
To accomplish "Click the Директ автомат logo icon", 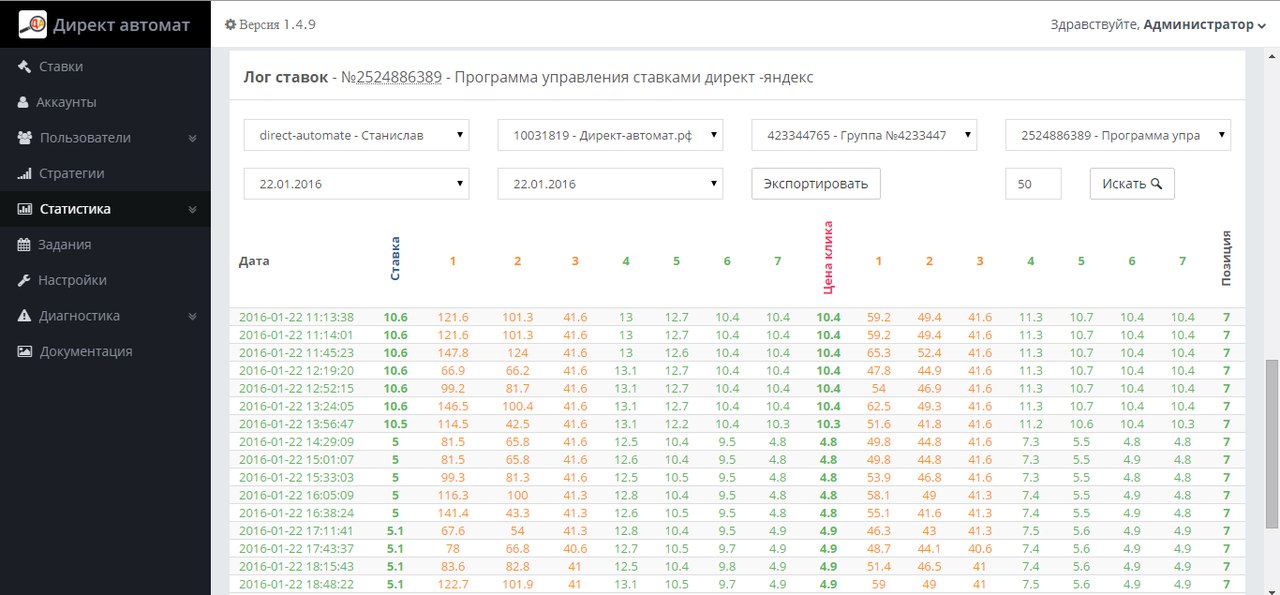I will 33,24.
